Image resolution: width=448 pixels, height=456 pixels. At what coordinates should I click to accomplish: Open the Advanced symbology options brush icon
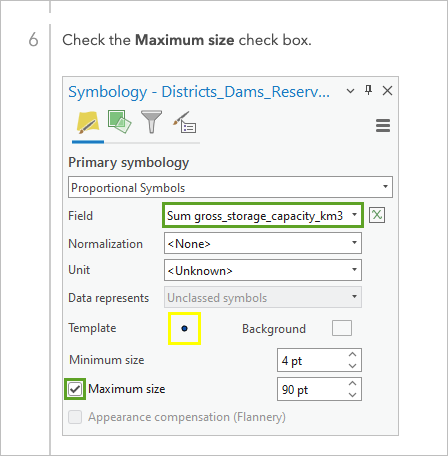[x=184, y=122]
